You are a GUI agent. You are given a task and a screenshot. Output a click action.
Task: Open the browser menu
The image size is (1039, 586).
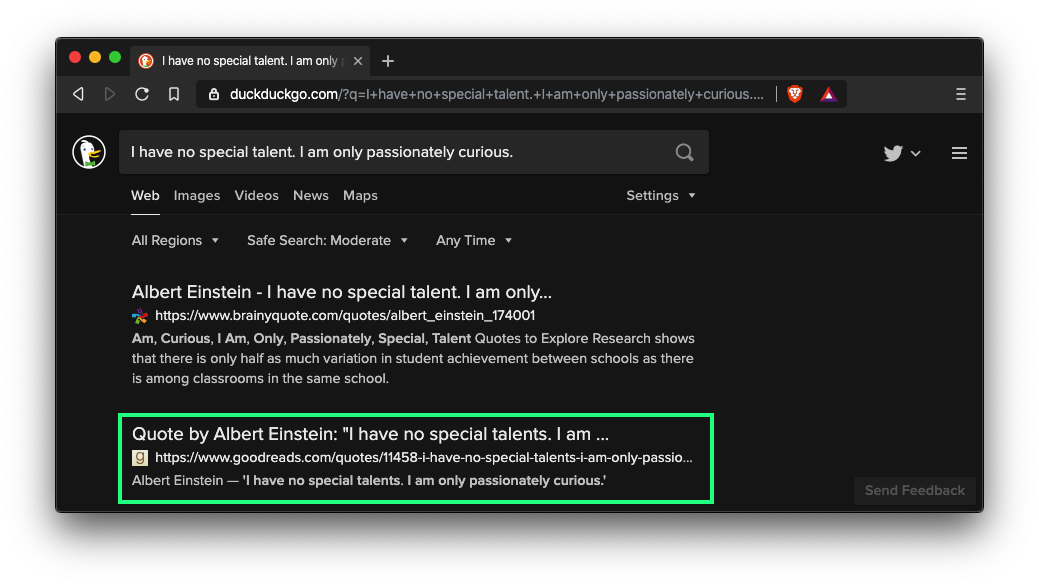961,93
